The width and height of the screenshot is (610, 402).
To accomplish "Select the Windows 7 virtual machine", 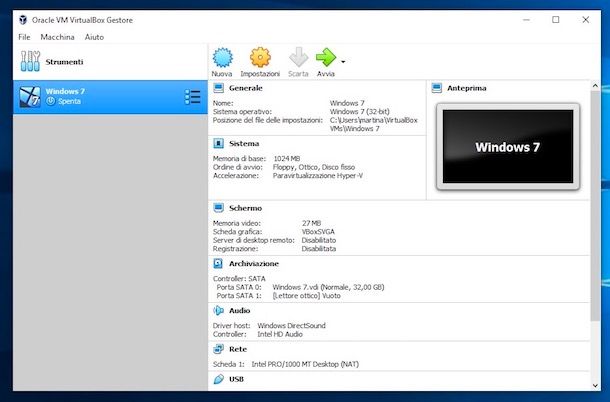I will [x=110, y=97].
